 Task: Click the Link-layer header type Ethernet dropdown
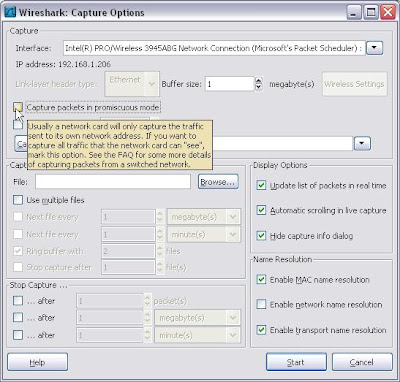click(132, 84)
